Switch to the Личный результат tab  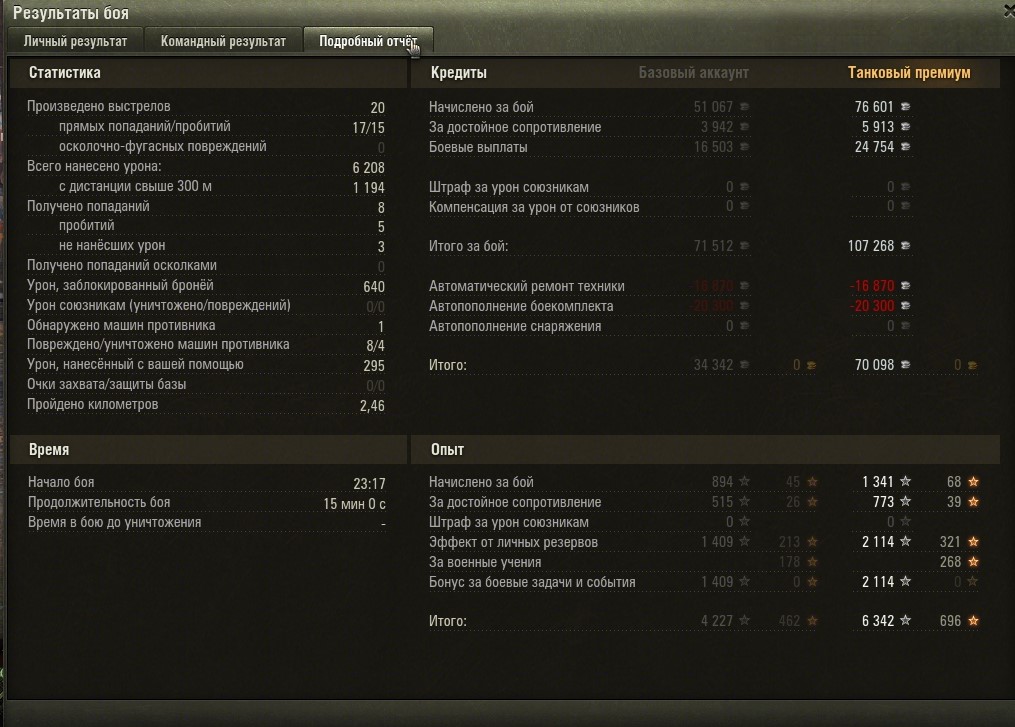[75, 41]
